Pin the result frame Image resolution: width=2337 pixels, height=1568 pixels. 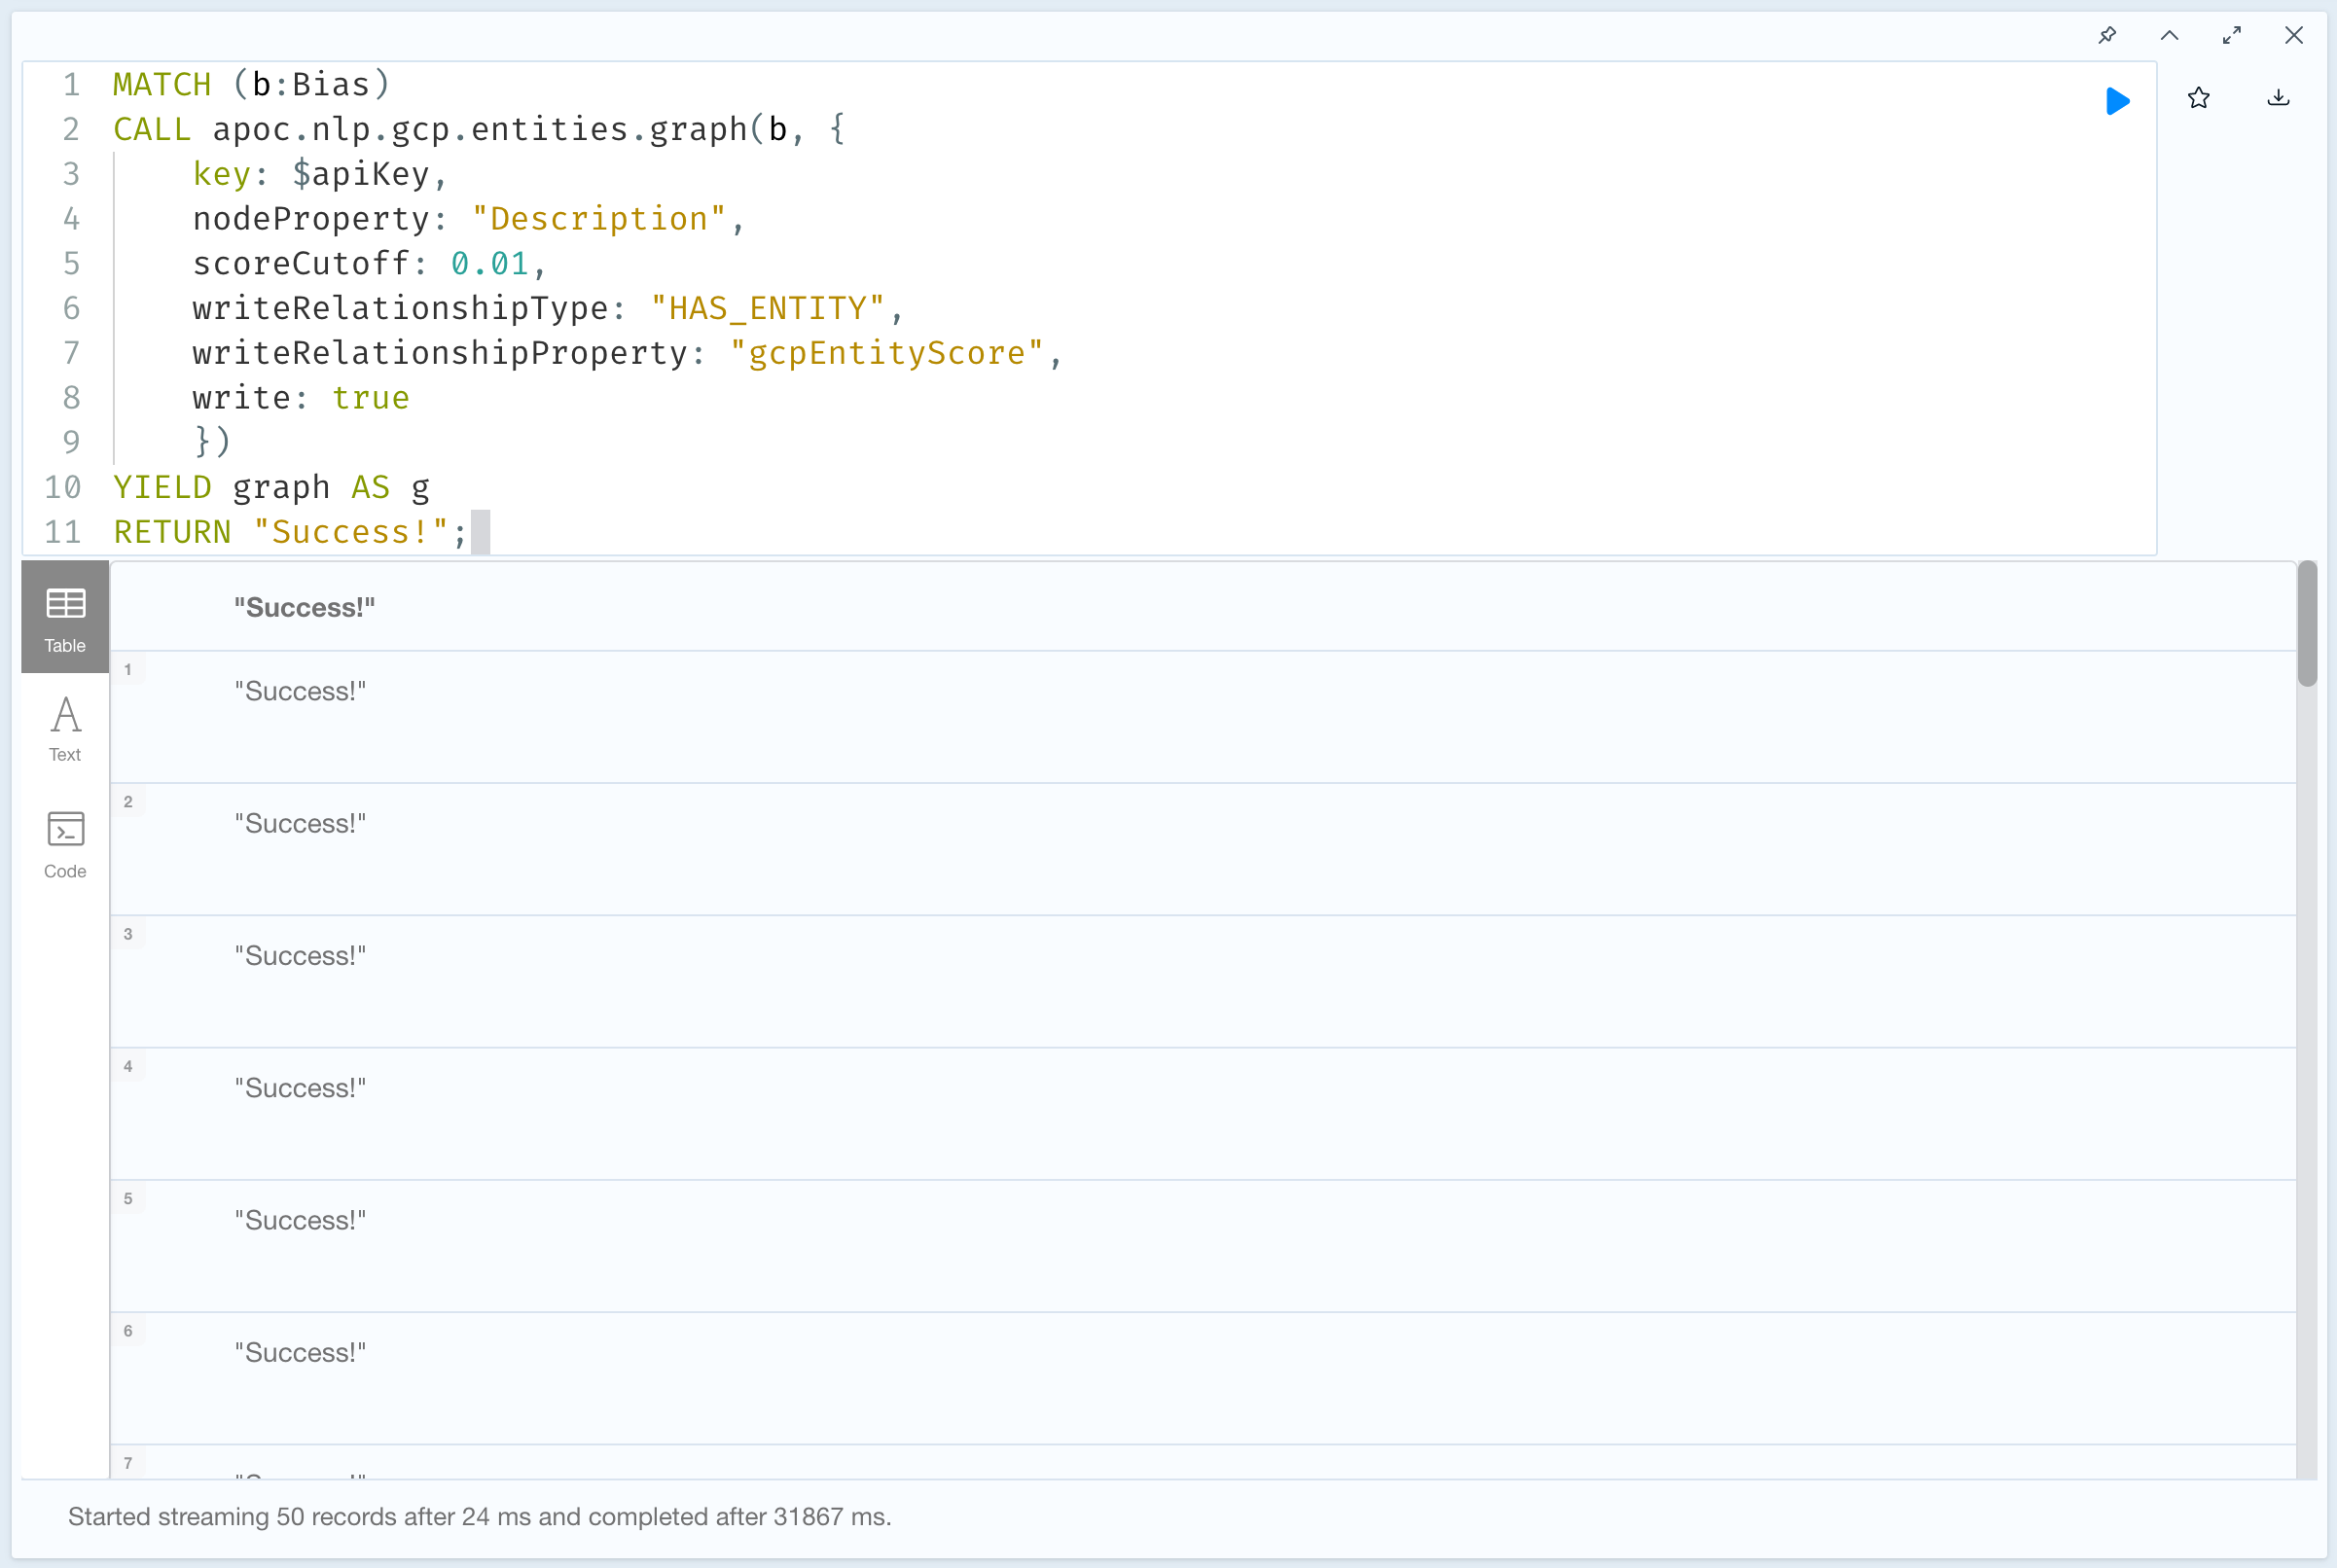[2107, 36]
